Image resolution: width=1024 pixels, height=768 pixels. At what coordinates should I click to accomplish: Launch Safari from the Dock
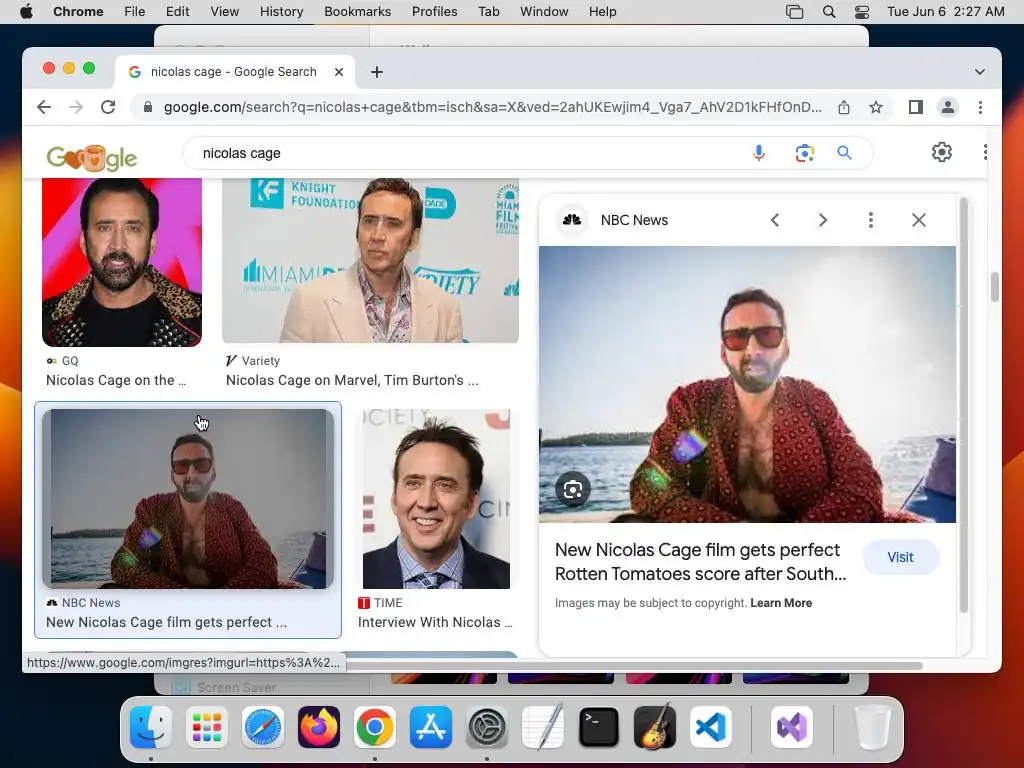(x=263, y=727)
